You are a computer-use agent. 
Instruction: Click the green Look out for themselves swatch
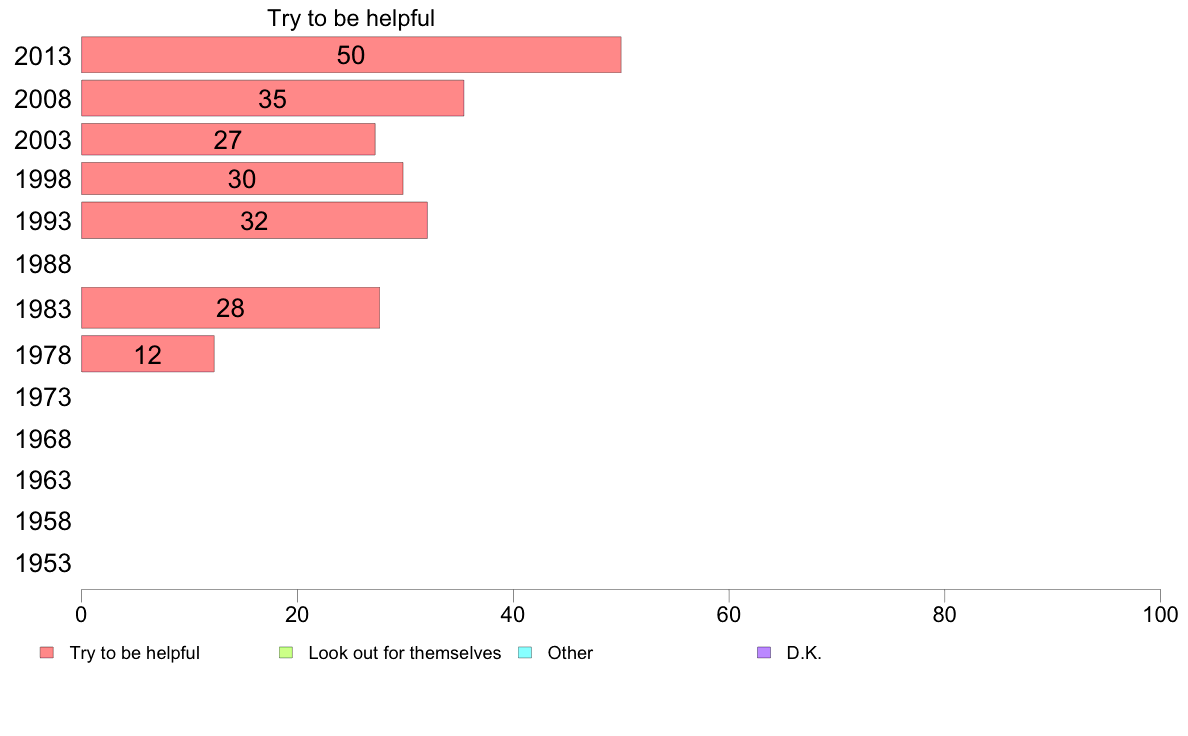click(286, 653)
